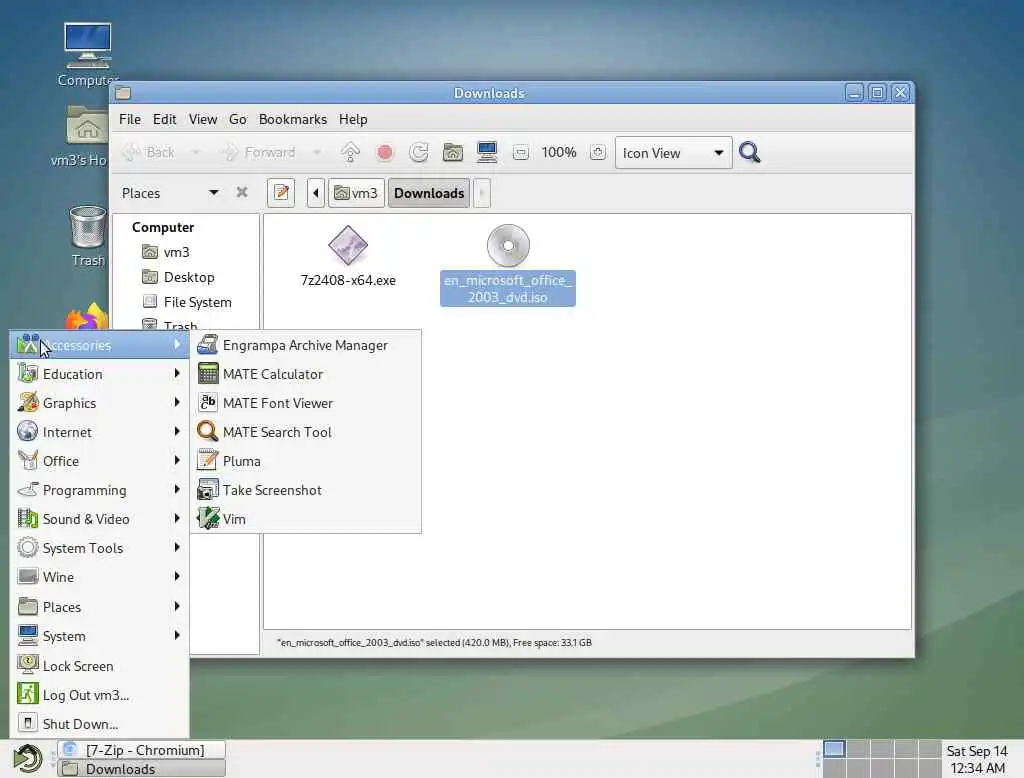Select vm3 in the sidebar
This screenshot has width=1024, height=778.
tap(176, 252)
